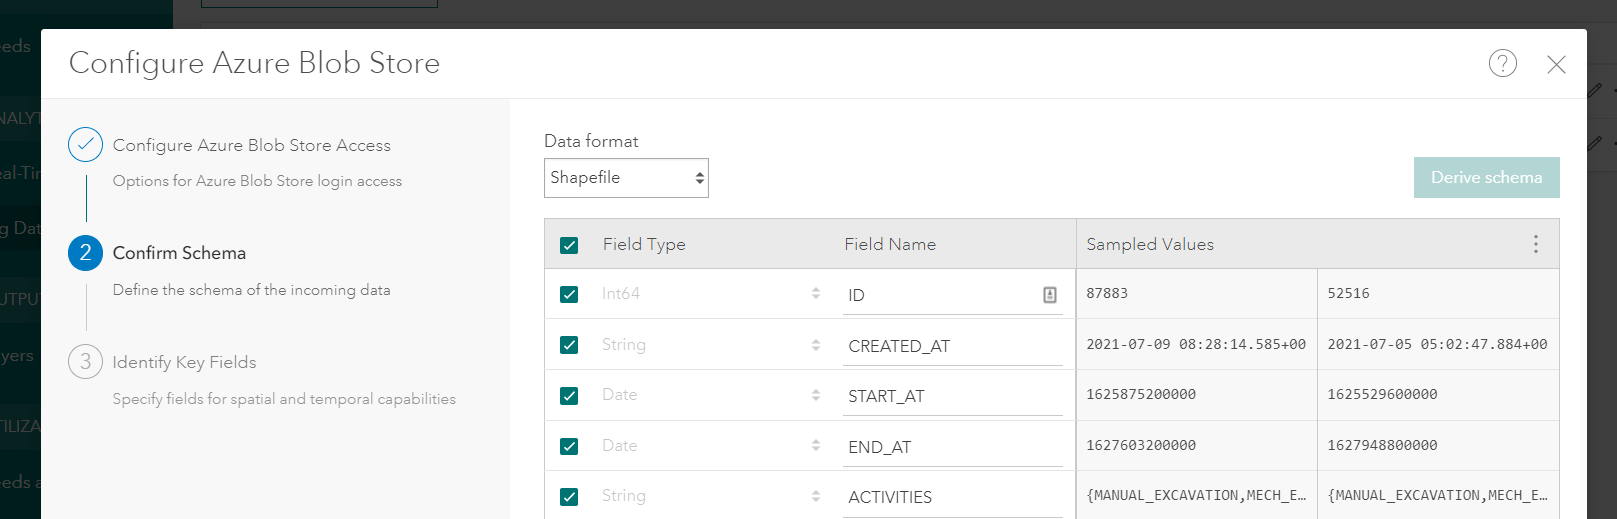
Task: Click sampled value 1627603200000
Action: coord(1141,445)
